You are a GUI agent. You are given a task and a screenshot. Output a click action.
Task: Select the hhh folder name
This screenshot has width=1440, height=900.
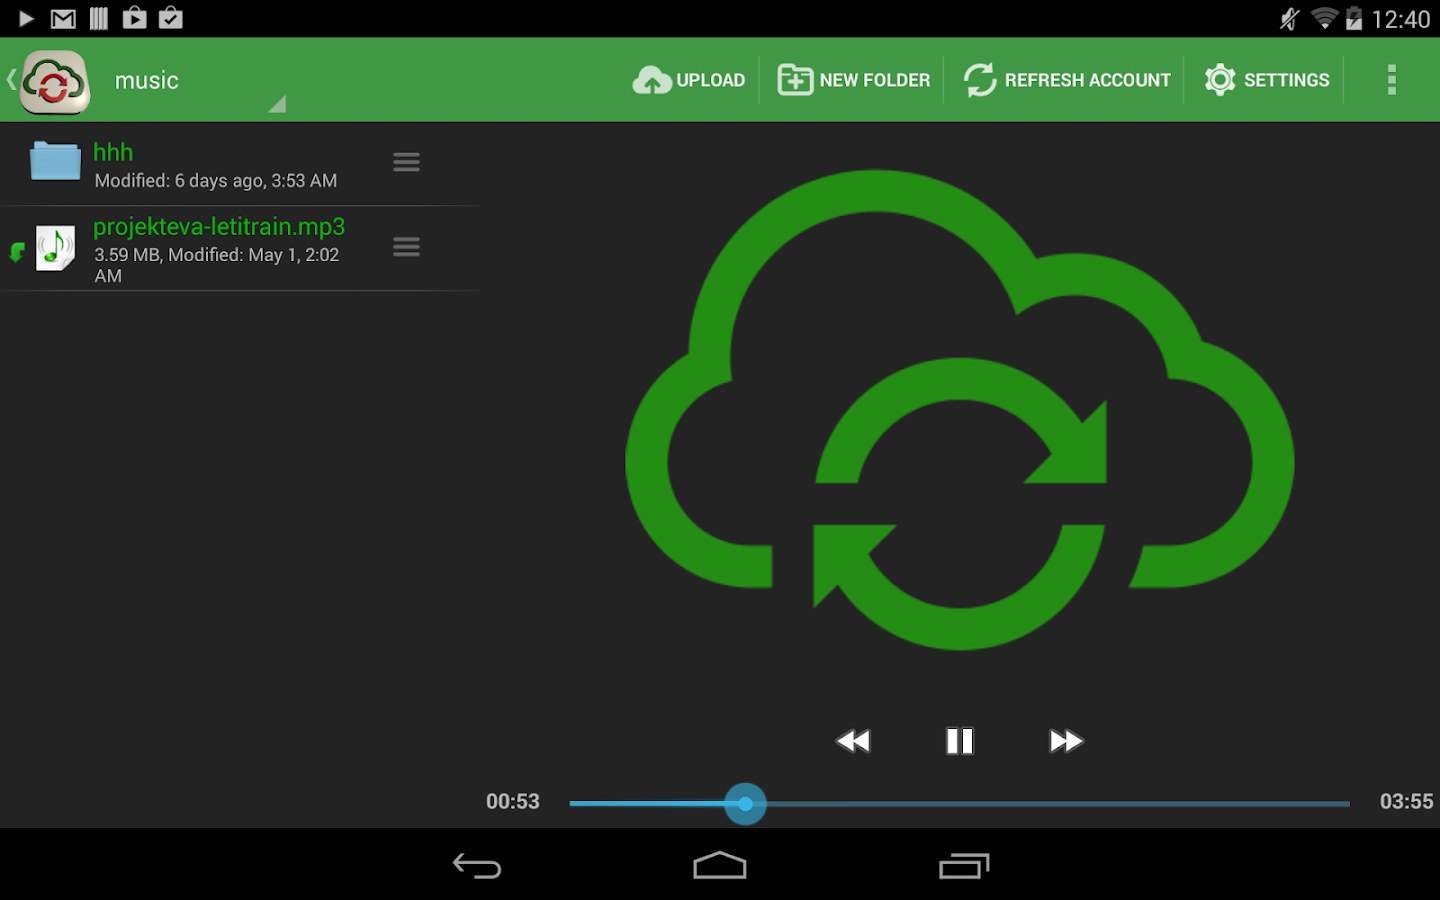click(113, 152)
